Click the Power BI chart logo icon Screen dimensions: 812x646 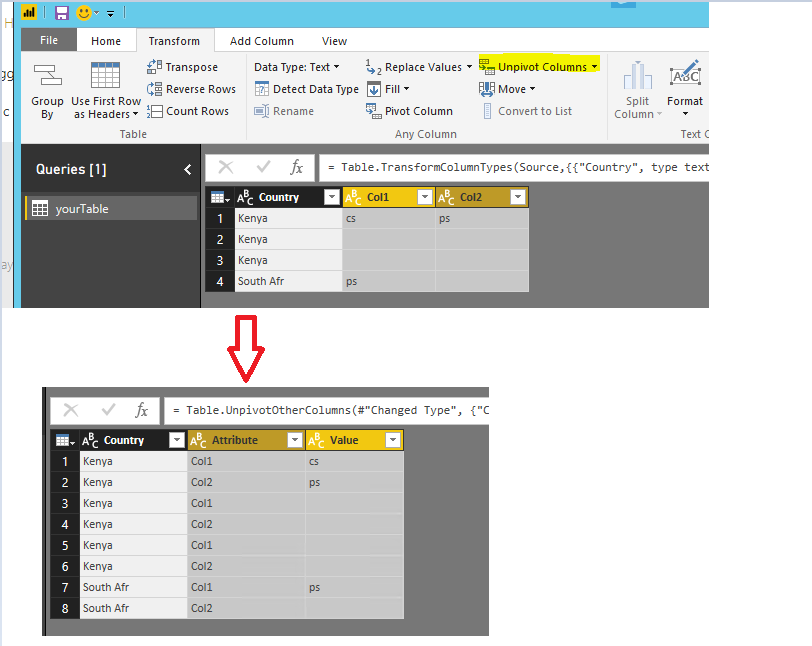(x=29, y=12)
